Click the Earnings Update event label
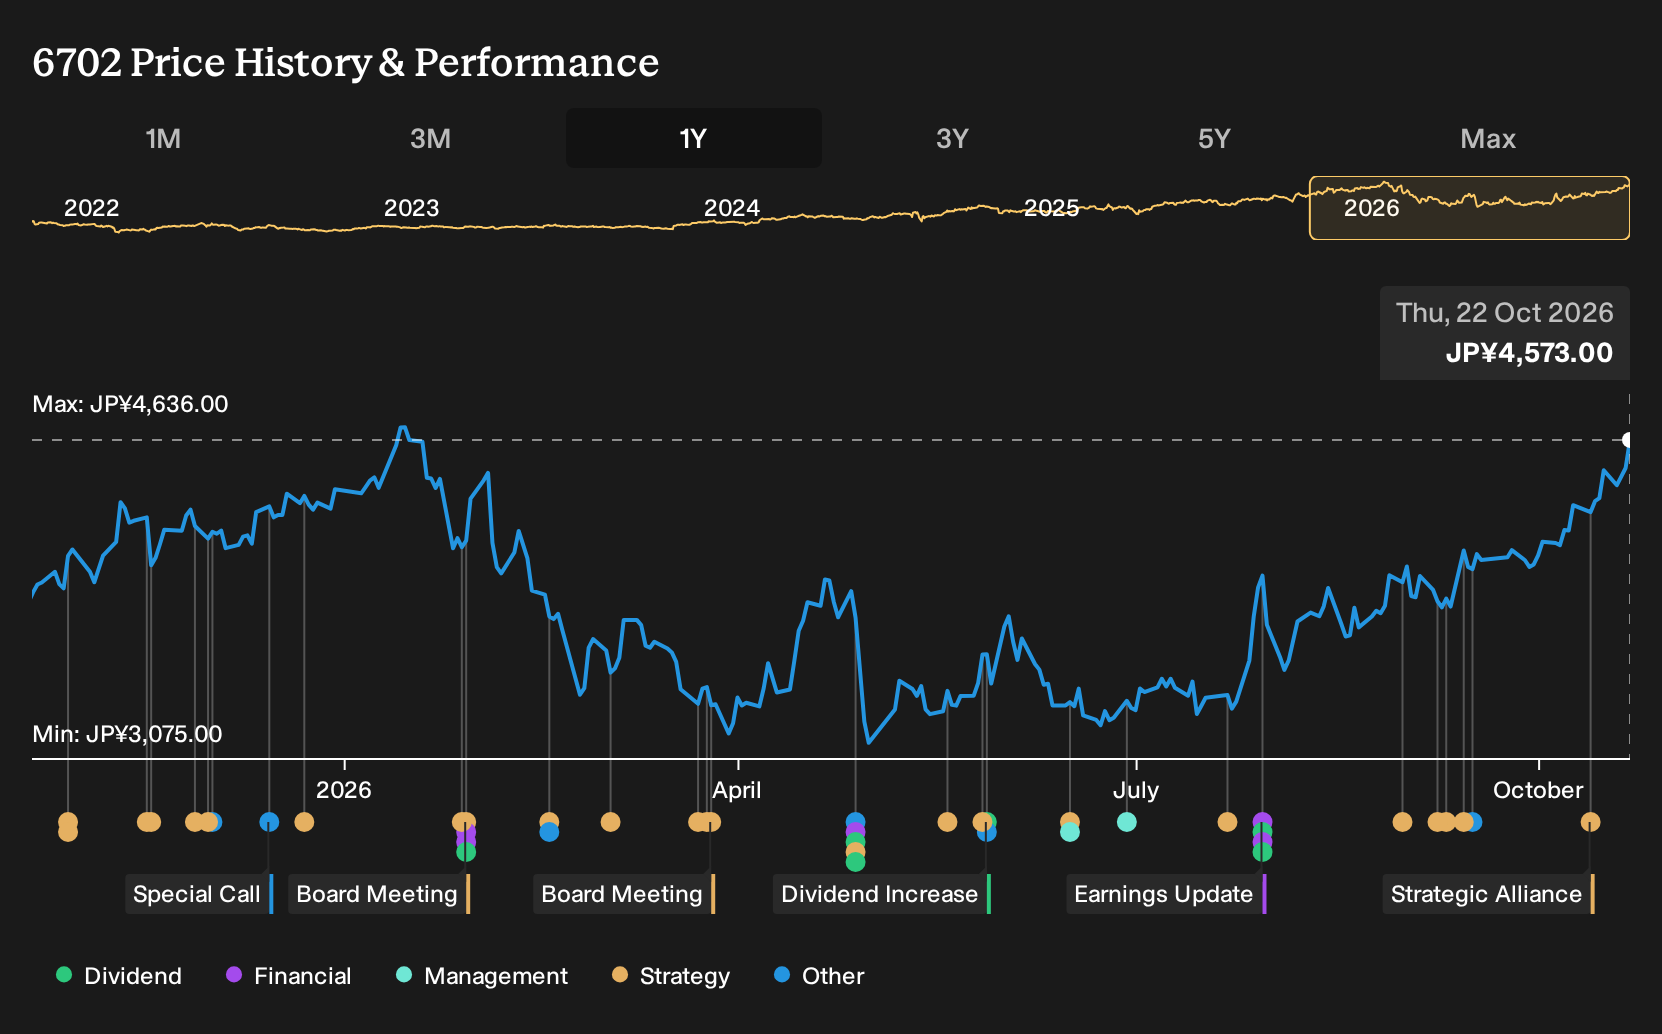This screenshot has height=1034, width=1662. click(1166, 894)
